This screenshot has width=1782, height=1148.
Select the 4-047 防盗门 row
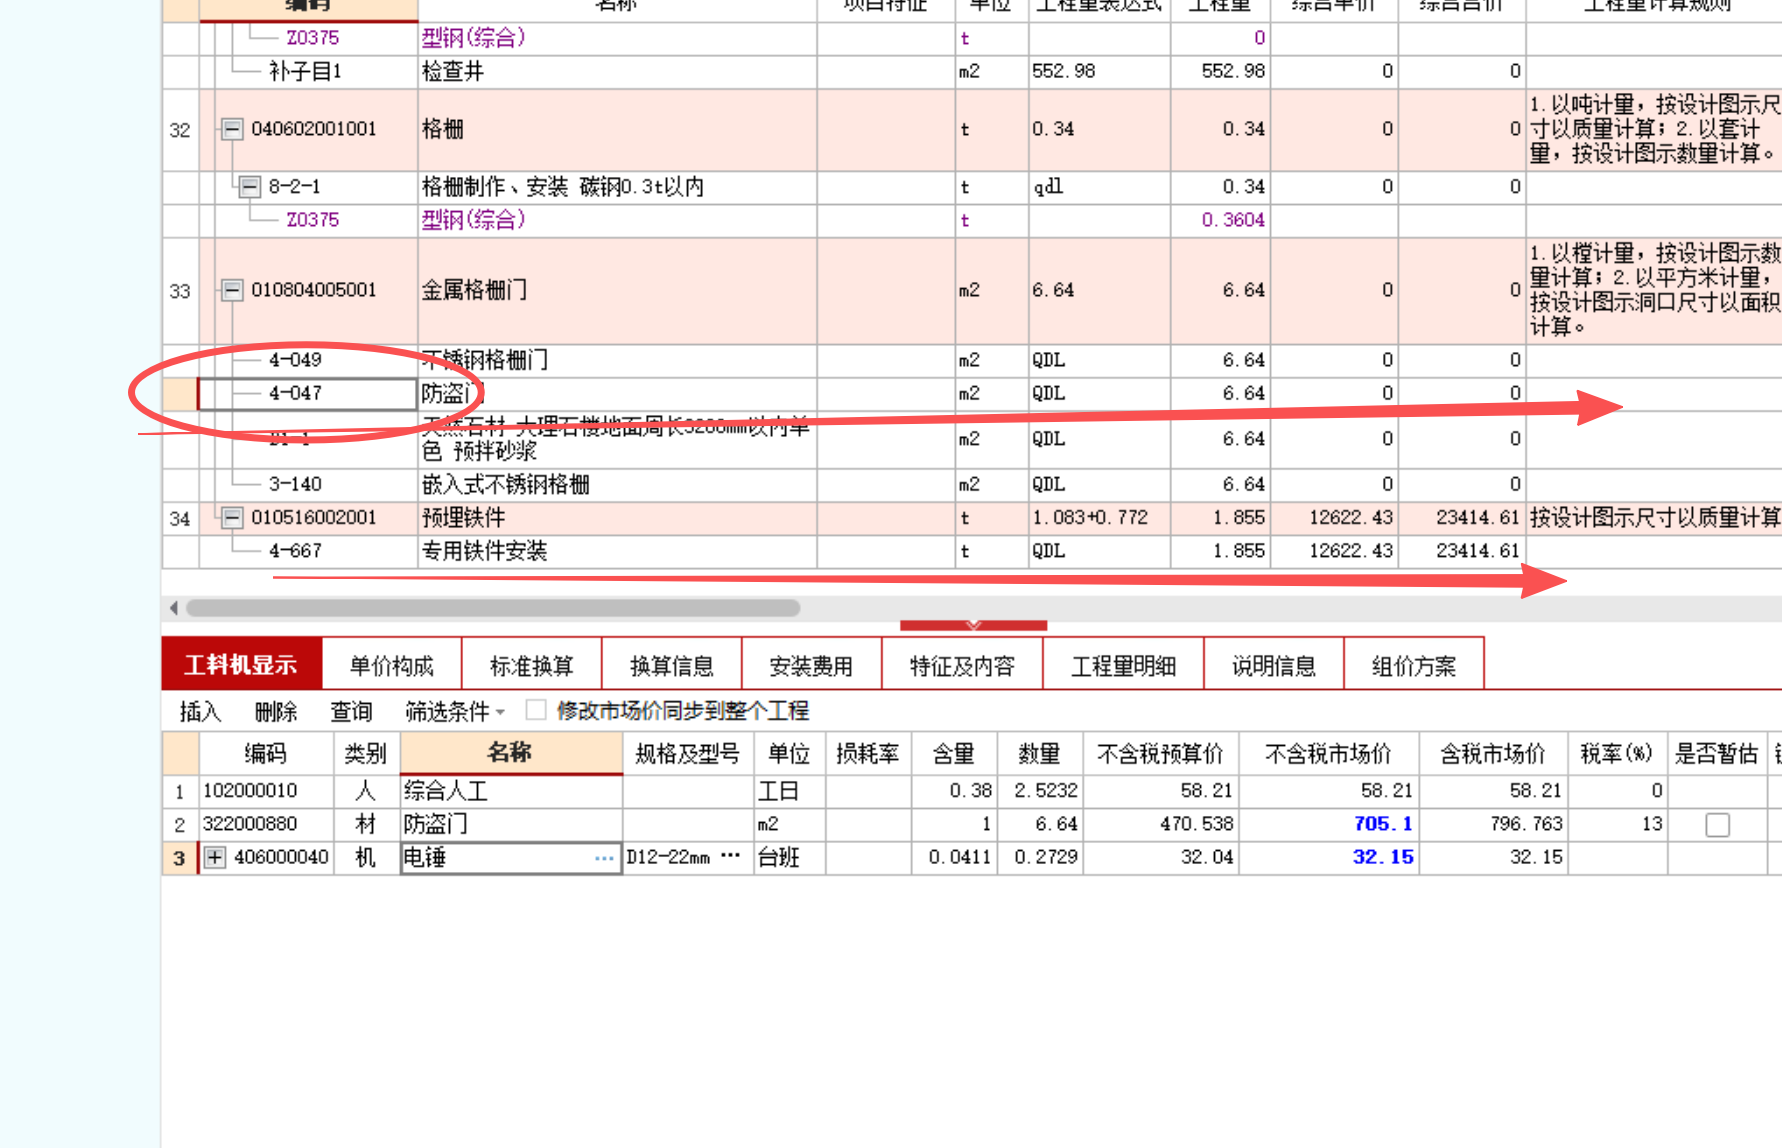coord(310,393)
